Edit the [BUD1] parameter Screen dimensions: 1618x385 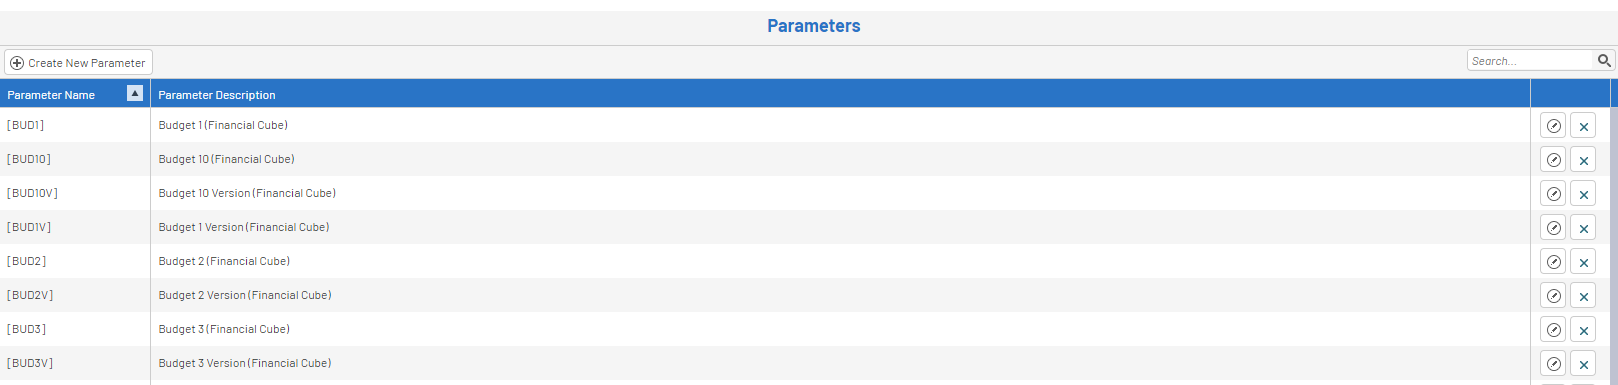1553,126
